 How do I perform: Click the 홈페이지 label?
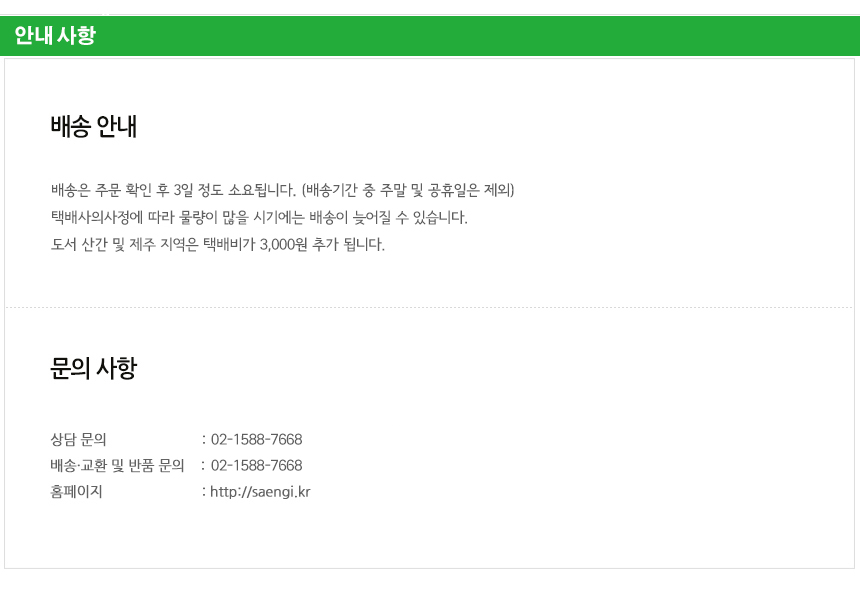(76, 492)
